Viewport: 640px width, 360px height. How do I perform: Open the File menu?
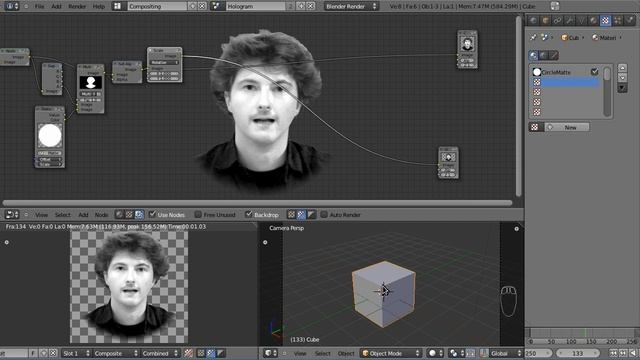[39, 6]
